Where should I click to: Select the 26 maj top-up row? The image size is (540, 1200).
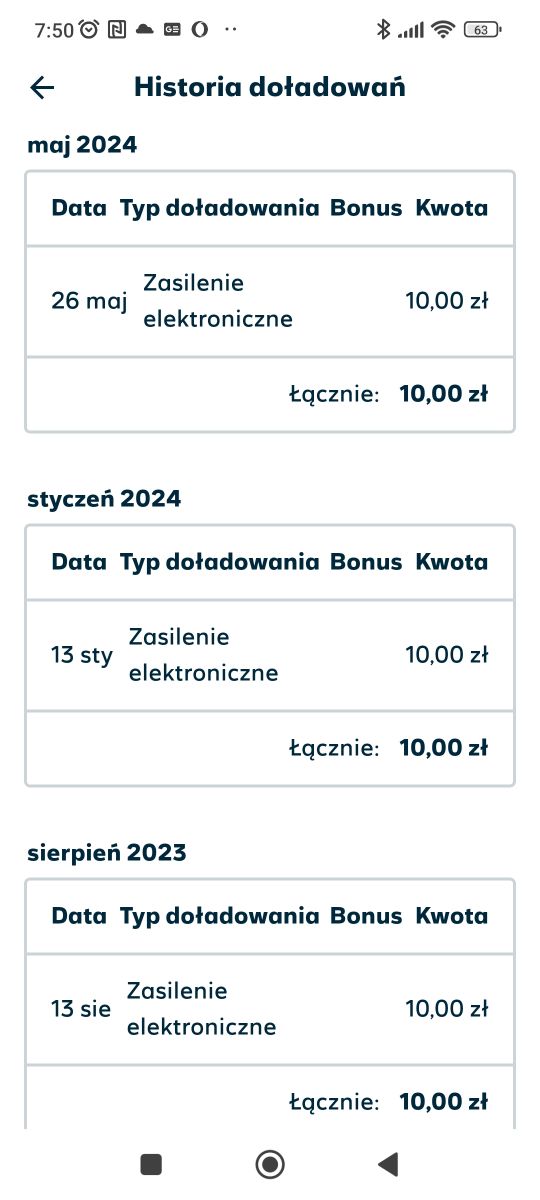[270, 301]
